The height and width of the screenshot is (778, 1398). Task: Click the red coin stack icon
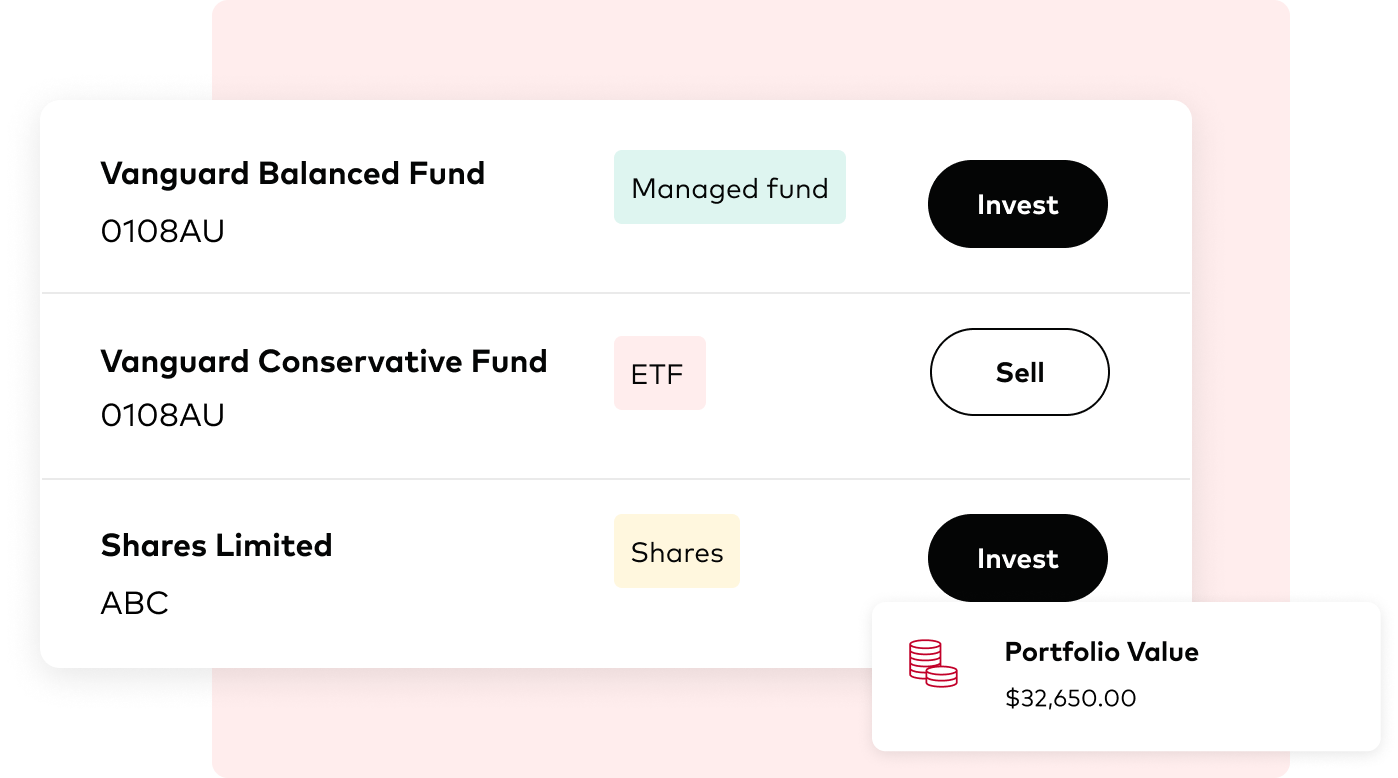933,664
